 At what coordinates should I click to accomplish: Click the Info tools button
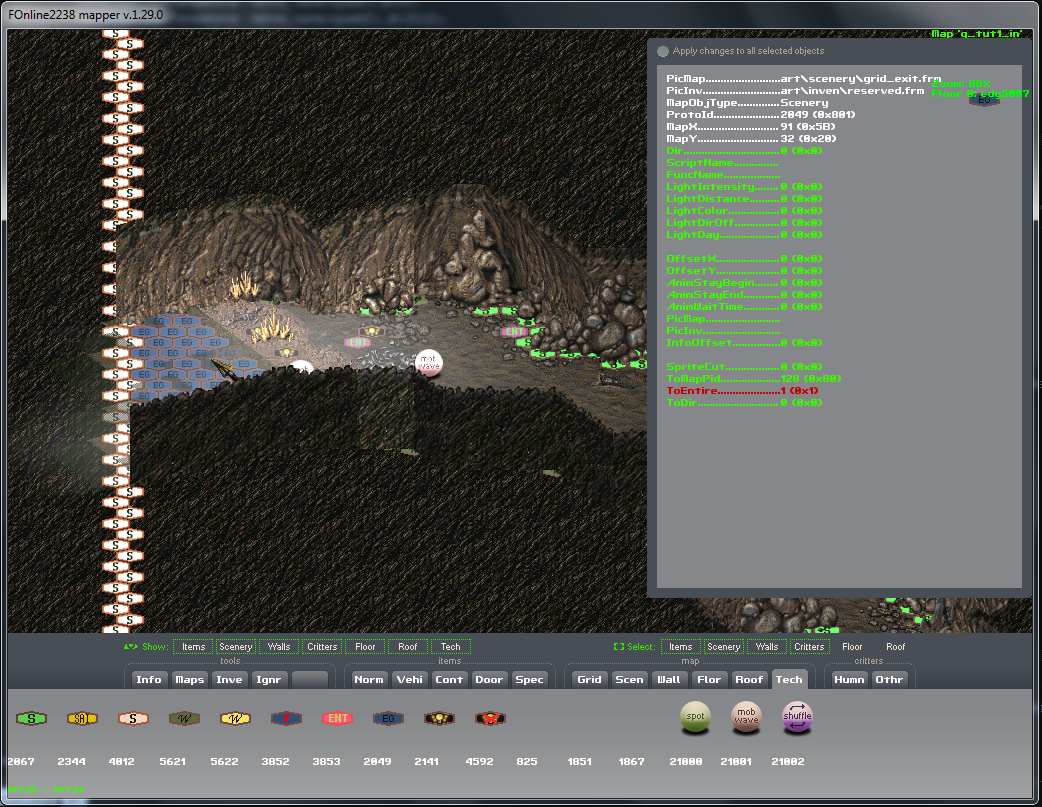(x=149, y=680)
